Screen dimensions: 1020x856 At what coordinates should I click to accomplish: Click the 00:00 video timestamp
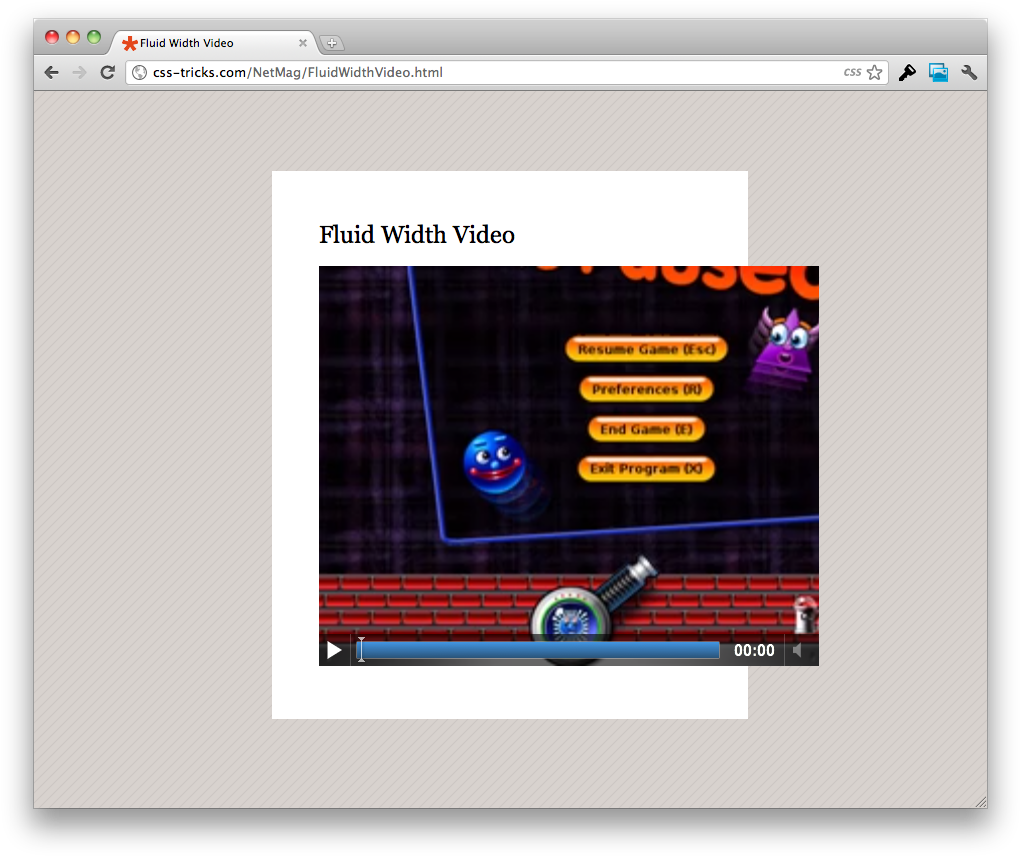click(752, 650)
